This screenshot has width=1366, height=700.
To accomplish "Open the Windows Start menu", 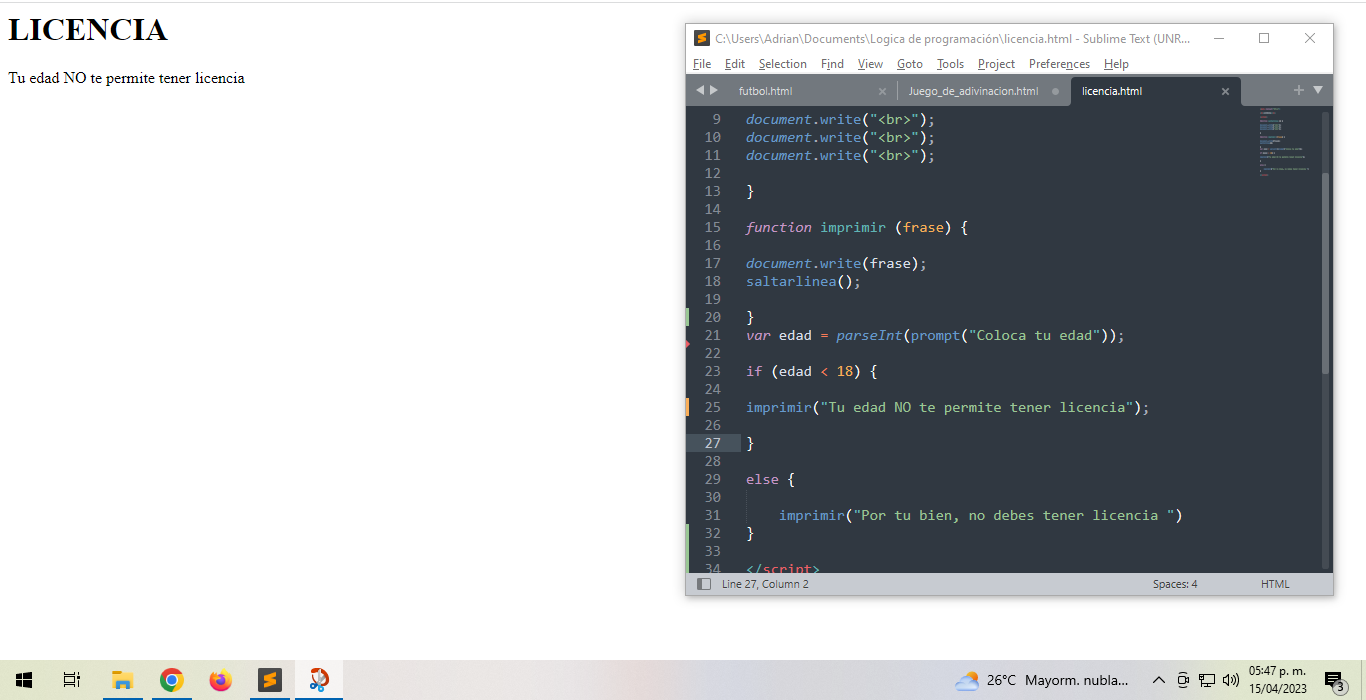I will point(24,680).
